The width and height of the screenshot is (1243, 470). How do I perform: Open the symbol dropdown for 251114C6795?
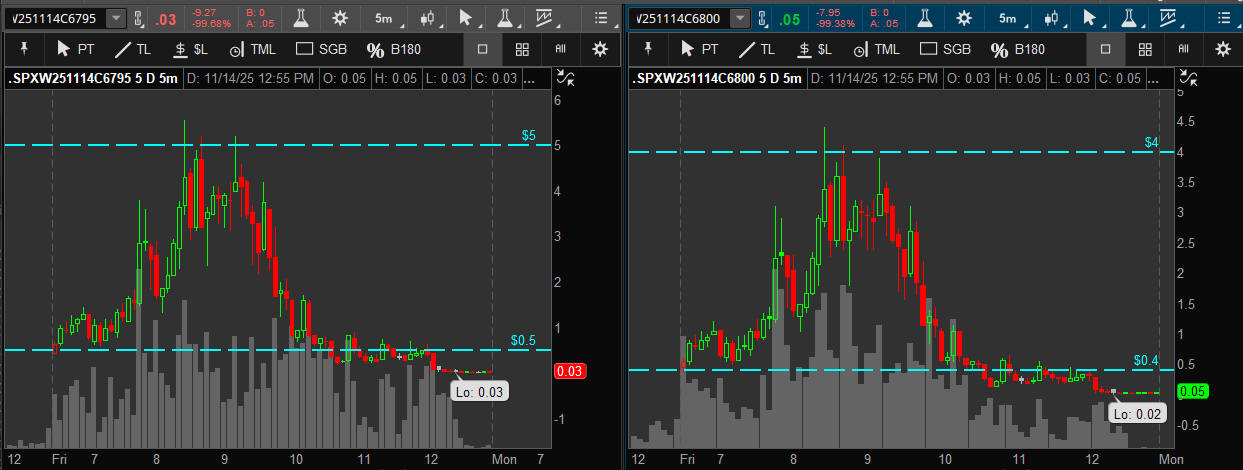click(x=116, y=18)
